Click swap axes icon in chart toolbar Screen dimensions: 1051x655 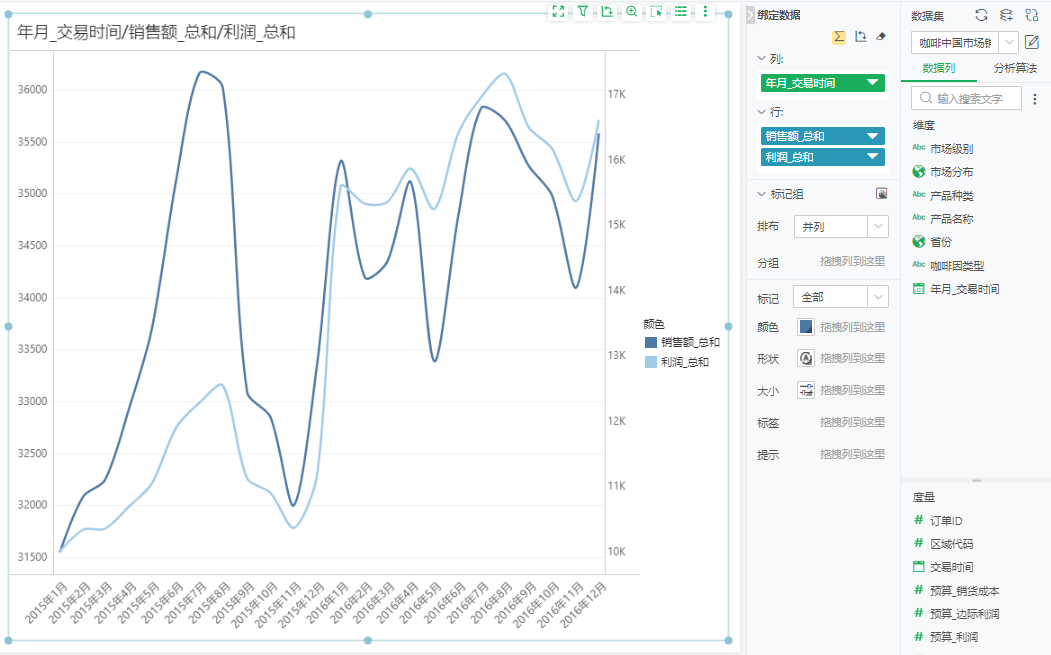tap(607, 11)
